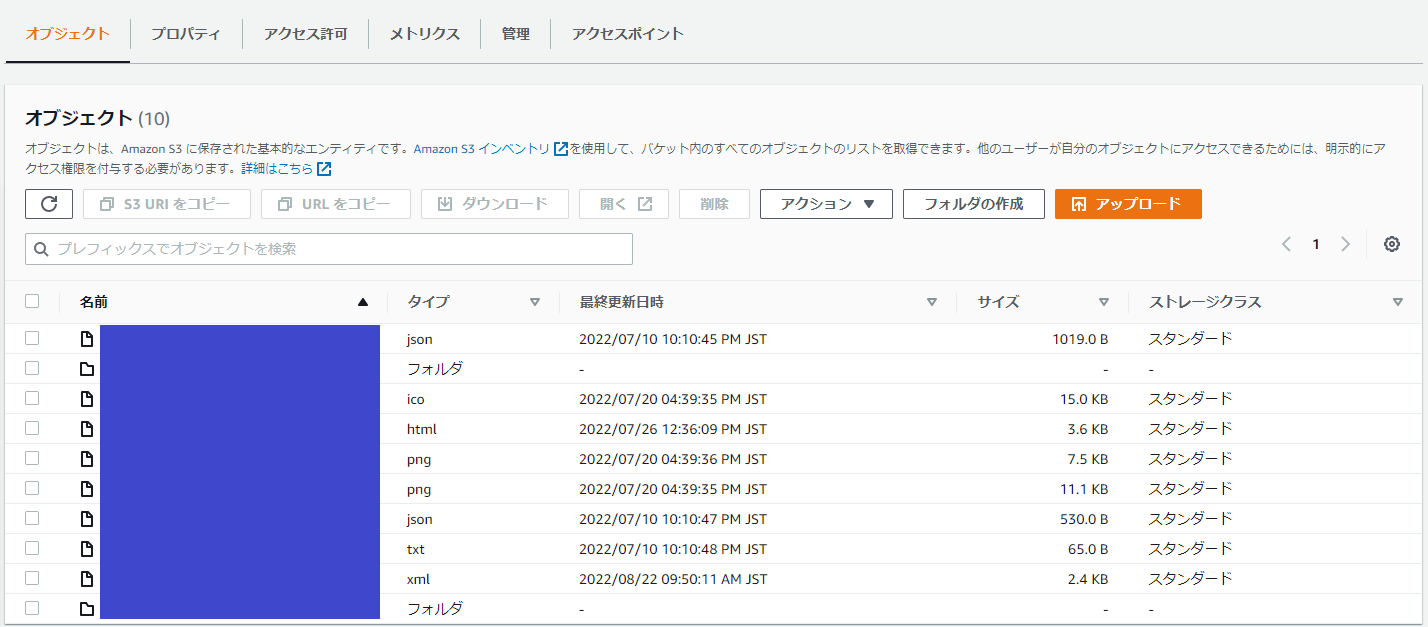Check the checkbox of the first object row
Image resolution: width=1428 pixels, height=627 pixels.
coord(33,338)
